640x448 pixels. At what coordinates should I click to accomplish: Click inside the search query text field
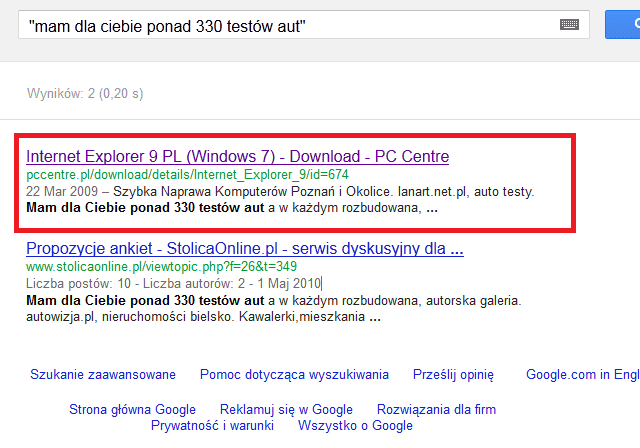(x=290, y=24)
